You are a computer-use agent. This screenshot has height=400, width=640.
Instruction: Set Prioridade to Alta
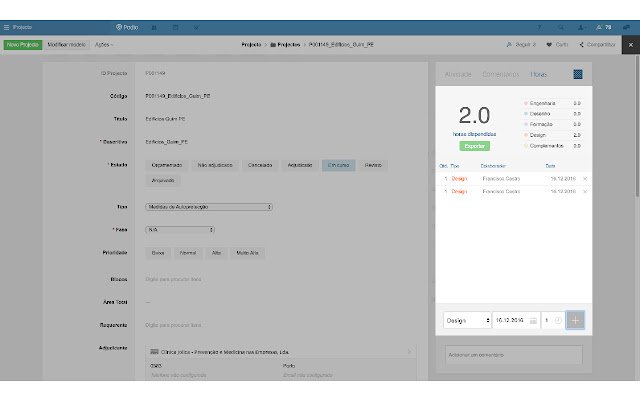click(216, 253)
